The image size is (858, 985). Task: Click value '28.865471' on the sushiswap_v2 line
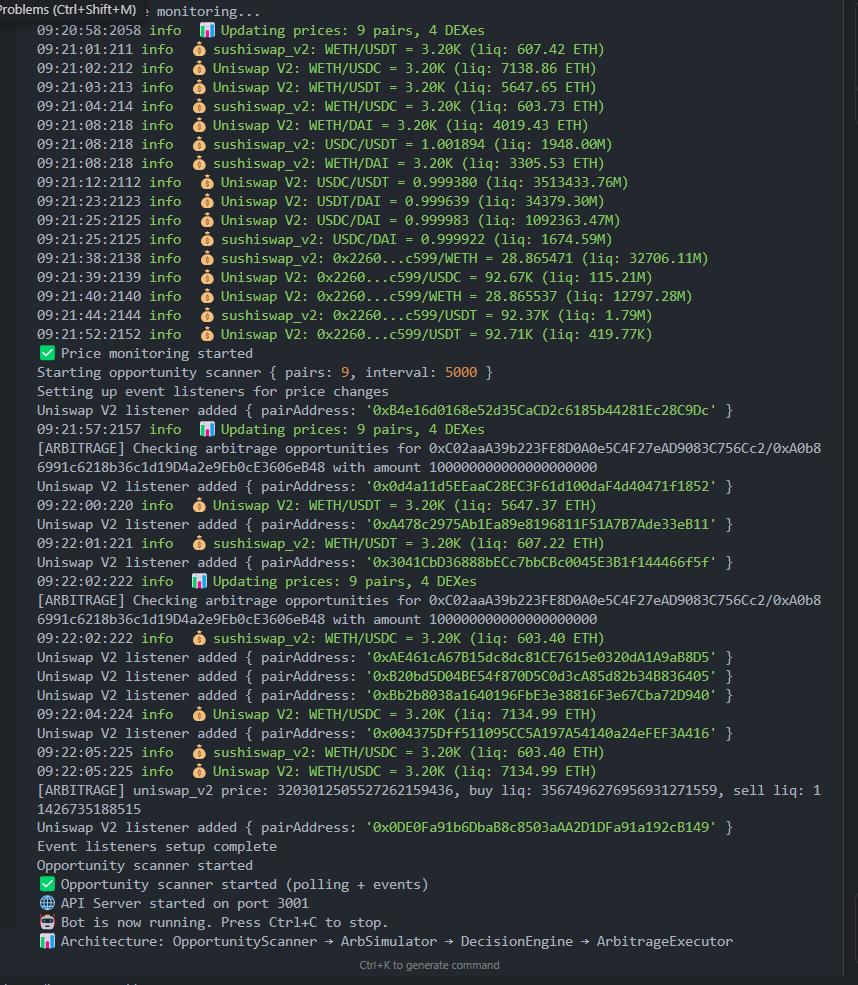tap(537, 258)
